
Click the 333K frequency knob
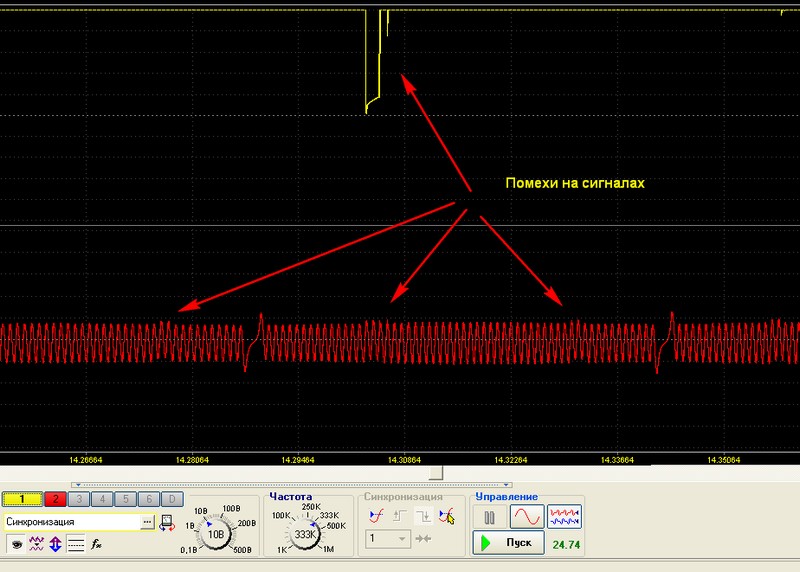coord(305,534)
